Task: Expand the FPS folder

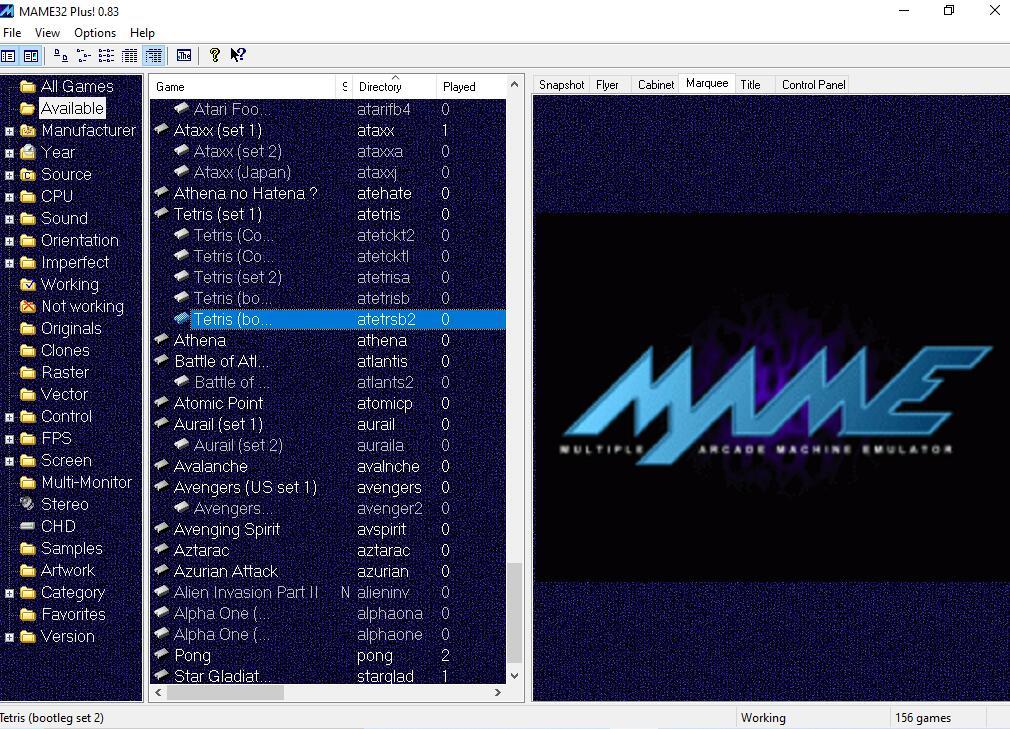Action: pyautogui.click(x=9, y=439)
